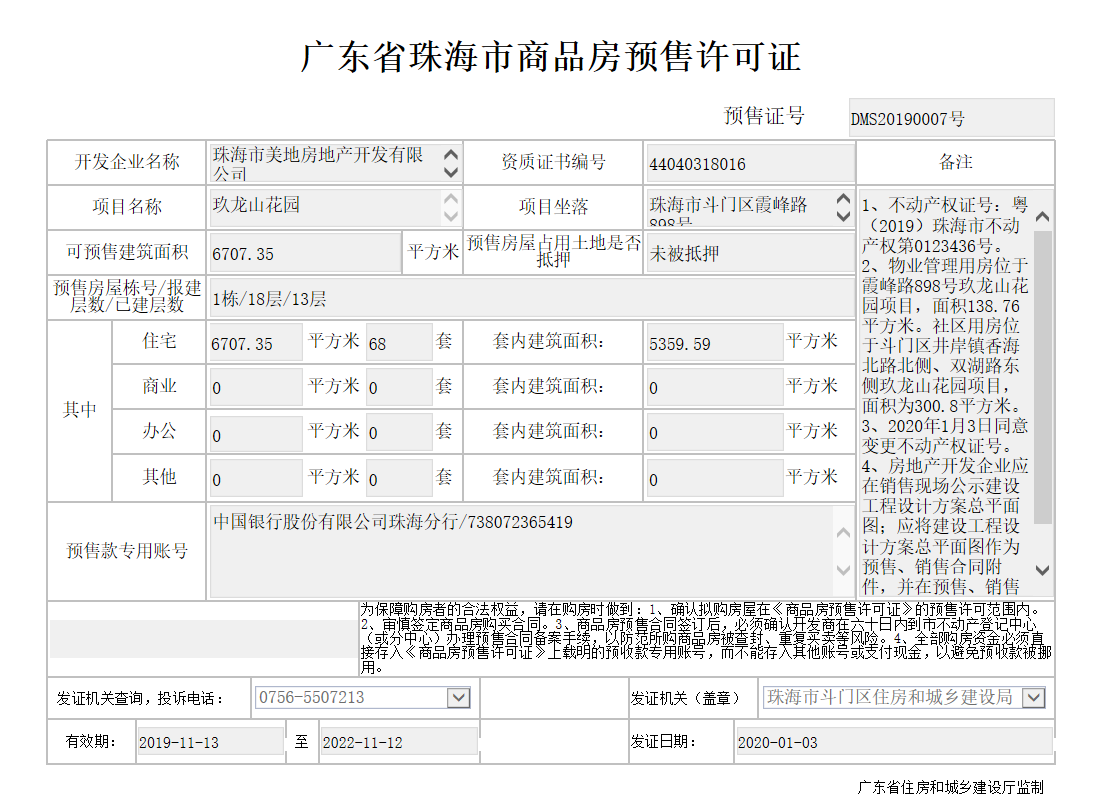
Task: Click scroll-down arrow in 项目名称 box
Action: pos(452,217)
